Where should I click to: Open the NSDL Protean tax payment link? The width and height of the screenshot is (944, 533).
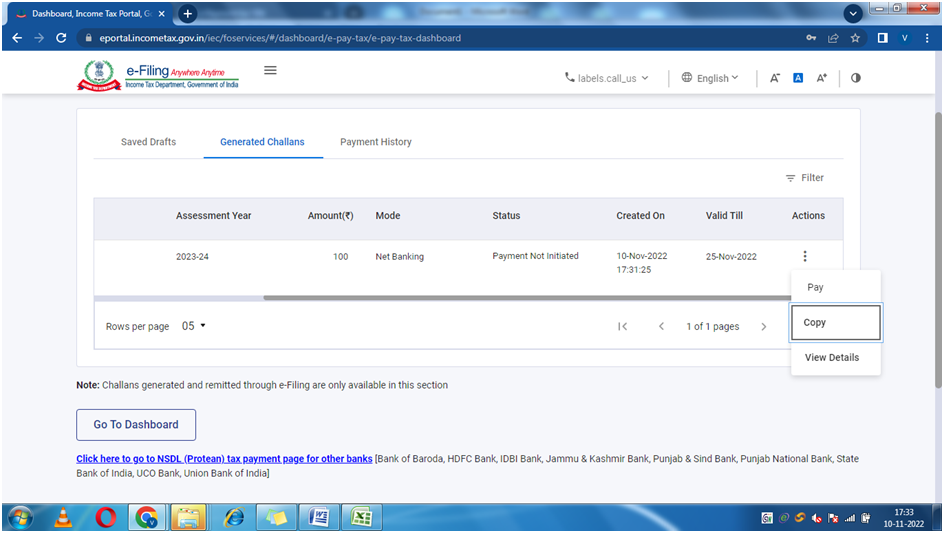[224, 459]
